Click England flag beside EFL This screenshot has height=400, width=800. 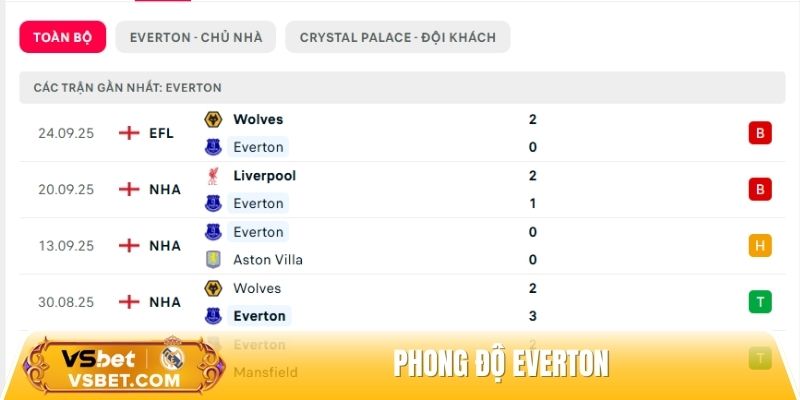click(128, 133)
